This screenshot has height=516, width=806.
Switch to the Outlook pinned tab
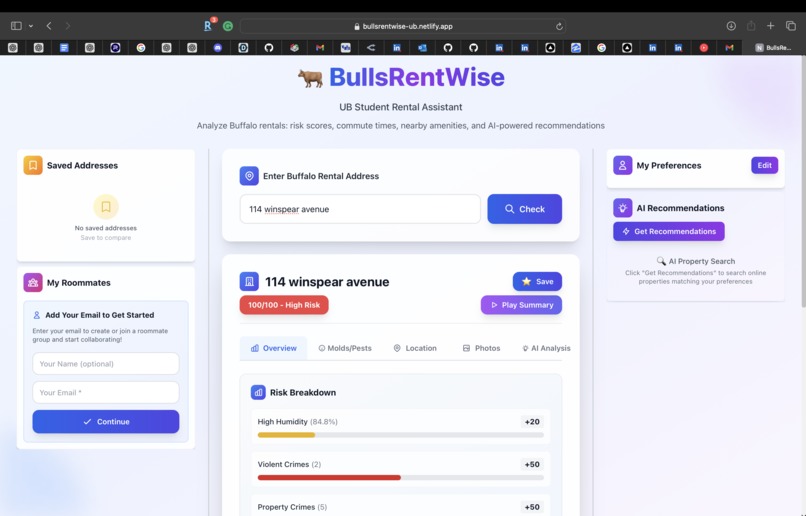click(x=422, y=48)
